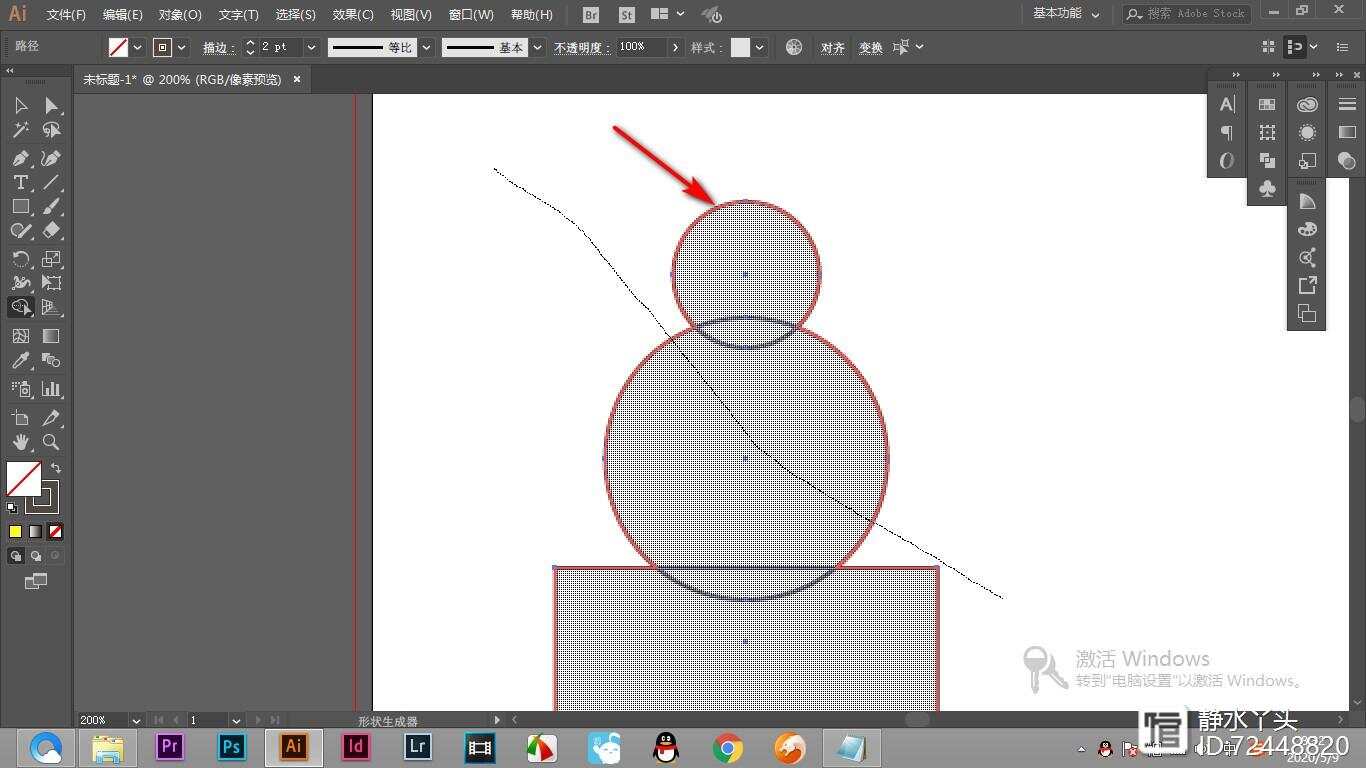1366x768 pixels.
Task: Expand the opacity slider arrow
Action: pos(676,47)
